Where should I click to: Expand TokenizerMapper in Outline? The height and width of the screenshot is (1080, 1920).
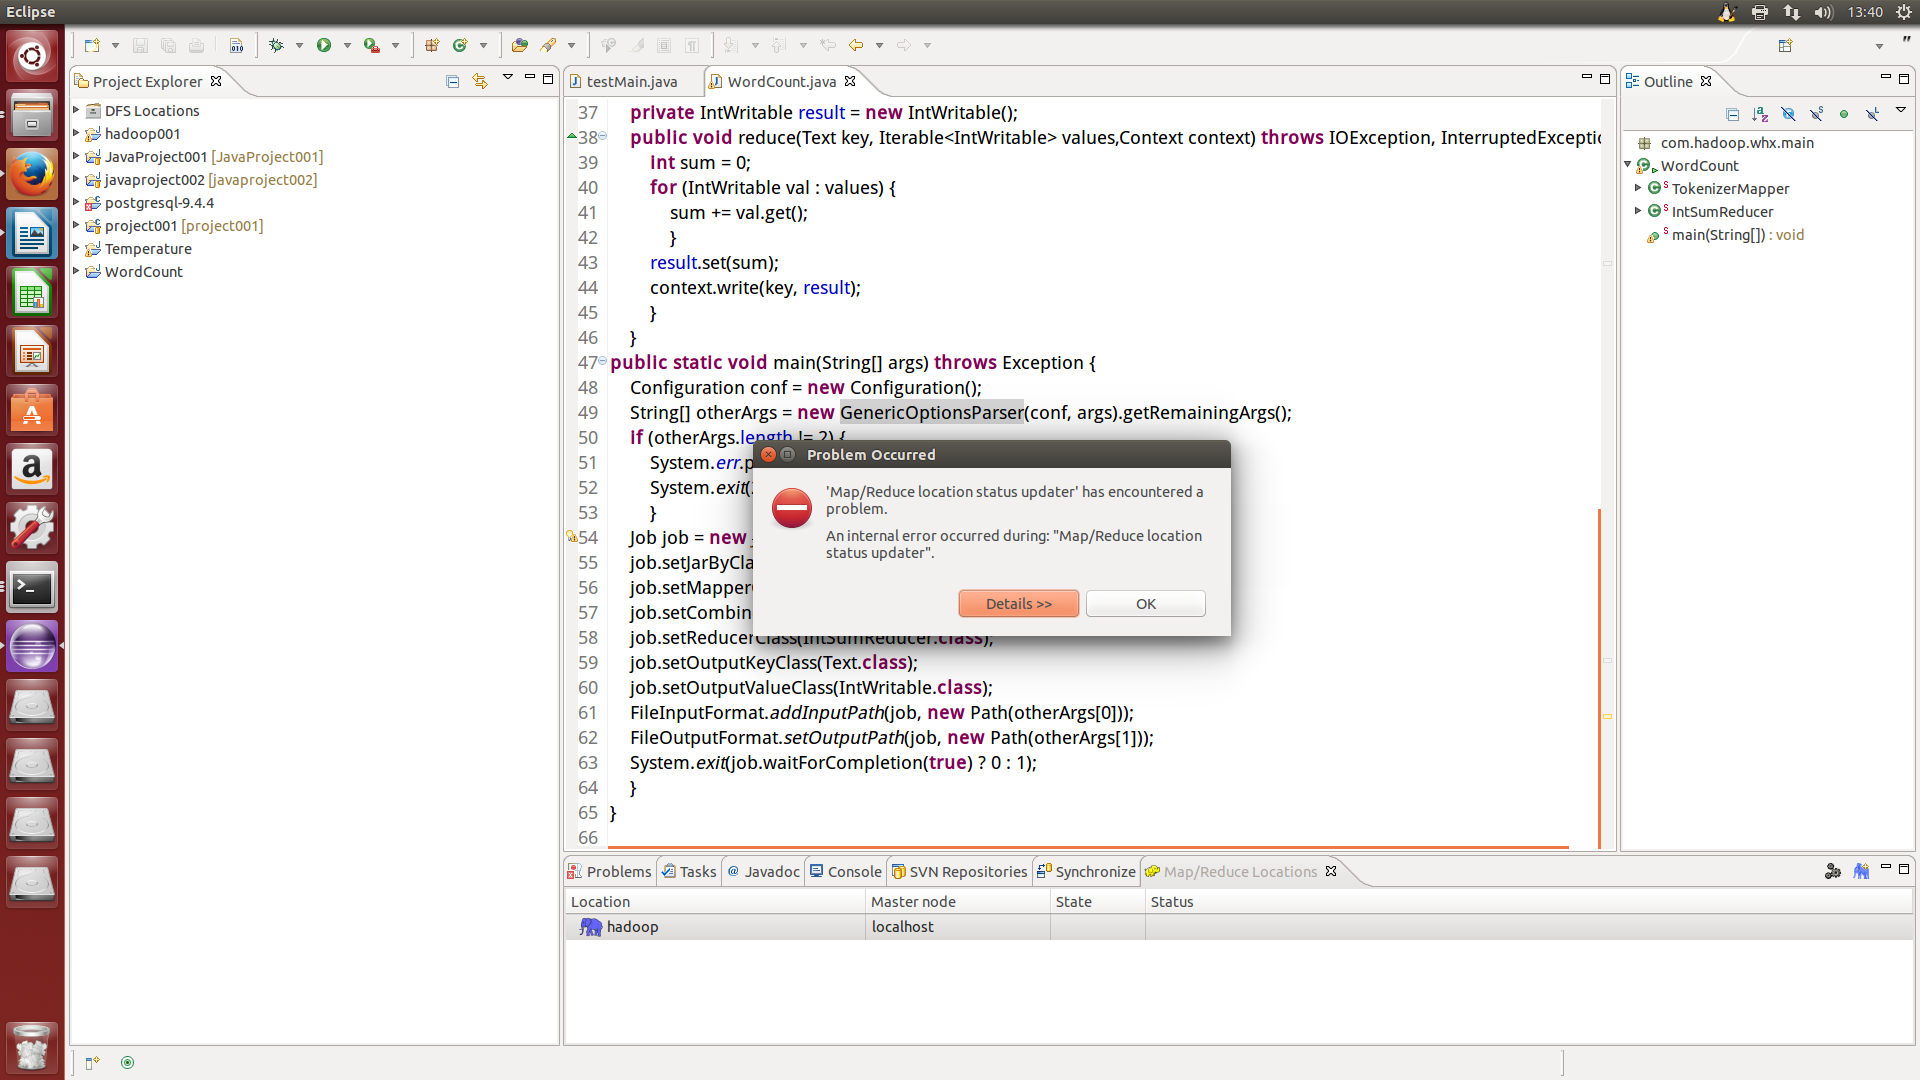pyautogui.click(x=1638, y=188)
